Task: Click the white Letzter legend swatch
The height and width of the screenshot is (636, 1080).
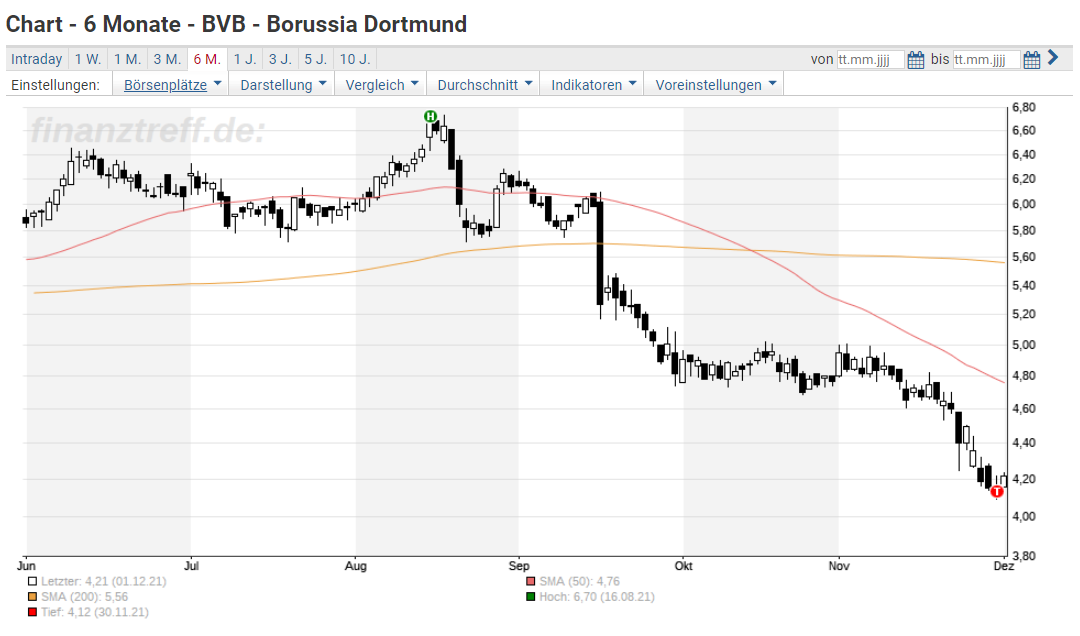Action: [32, 582]
